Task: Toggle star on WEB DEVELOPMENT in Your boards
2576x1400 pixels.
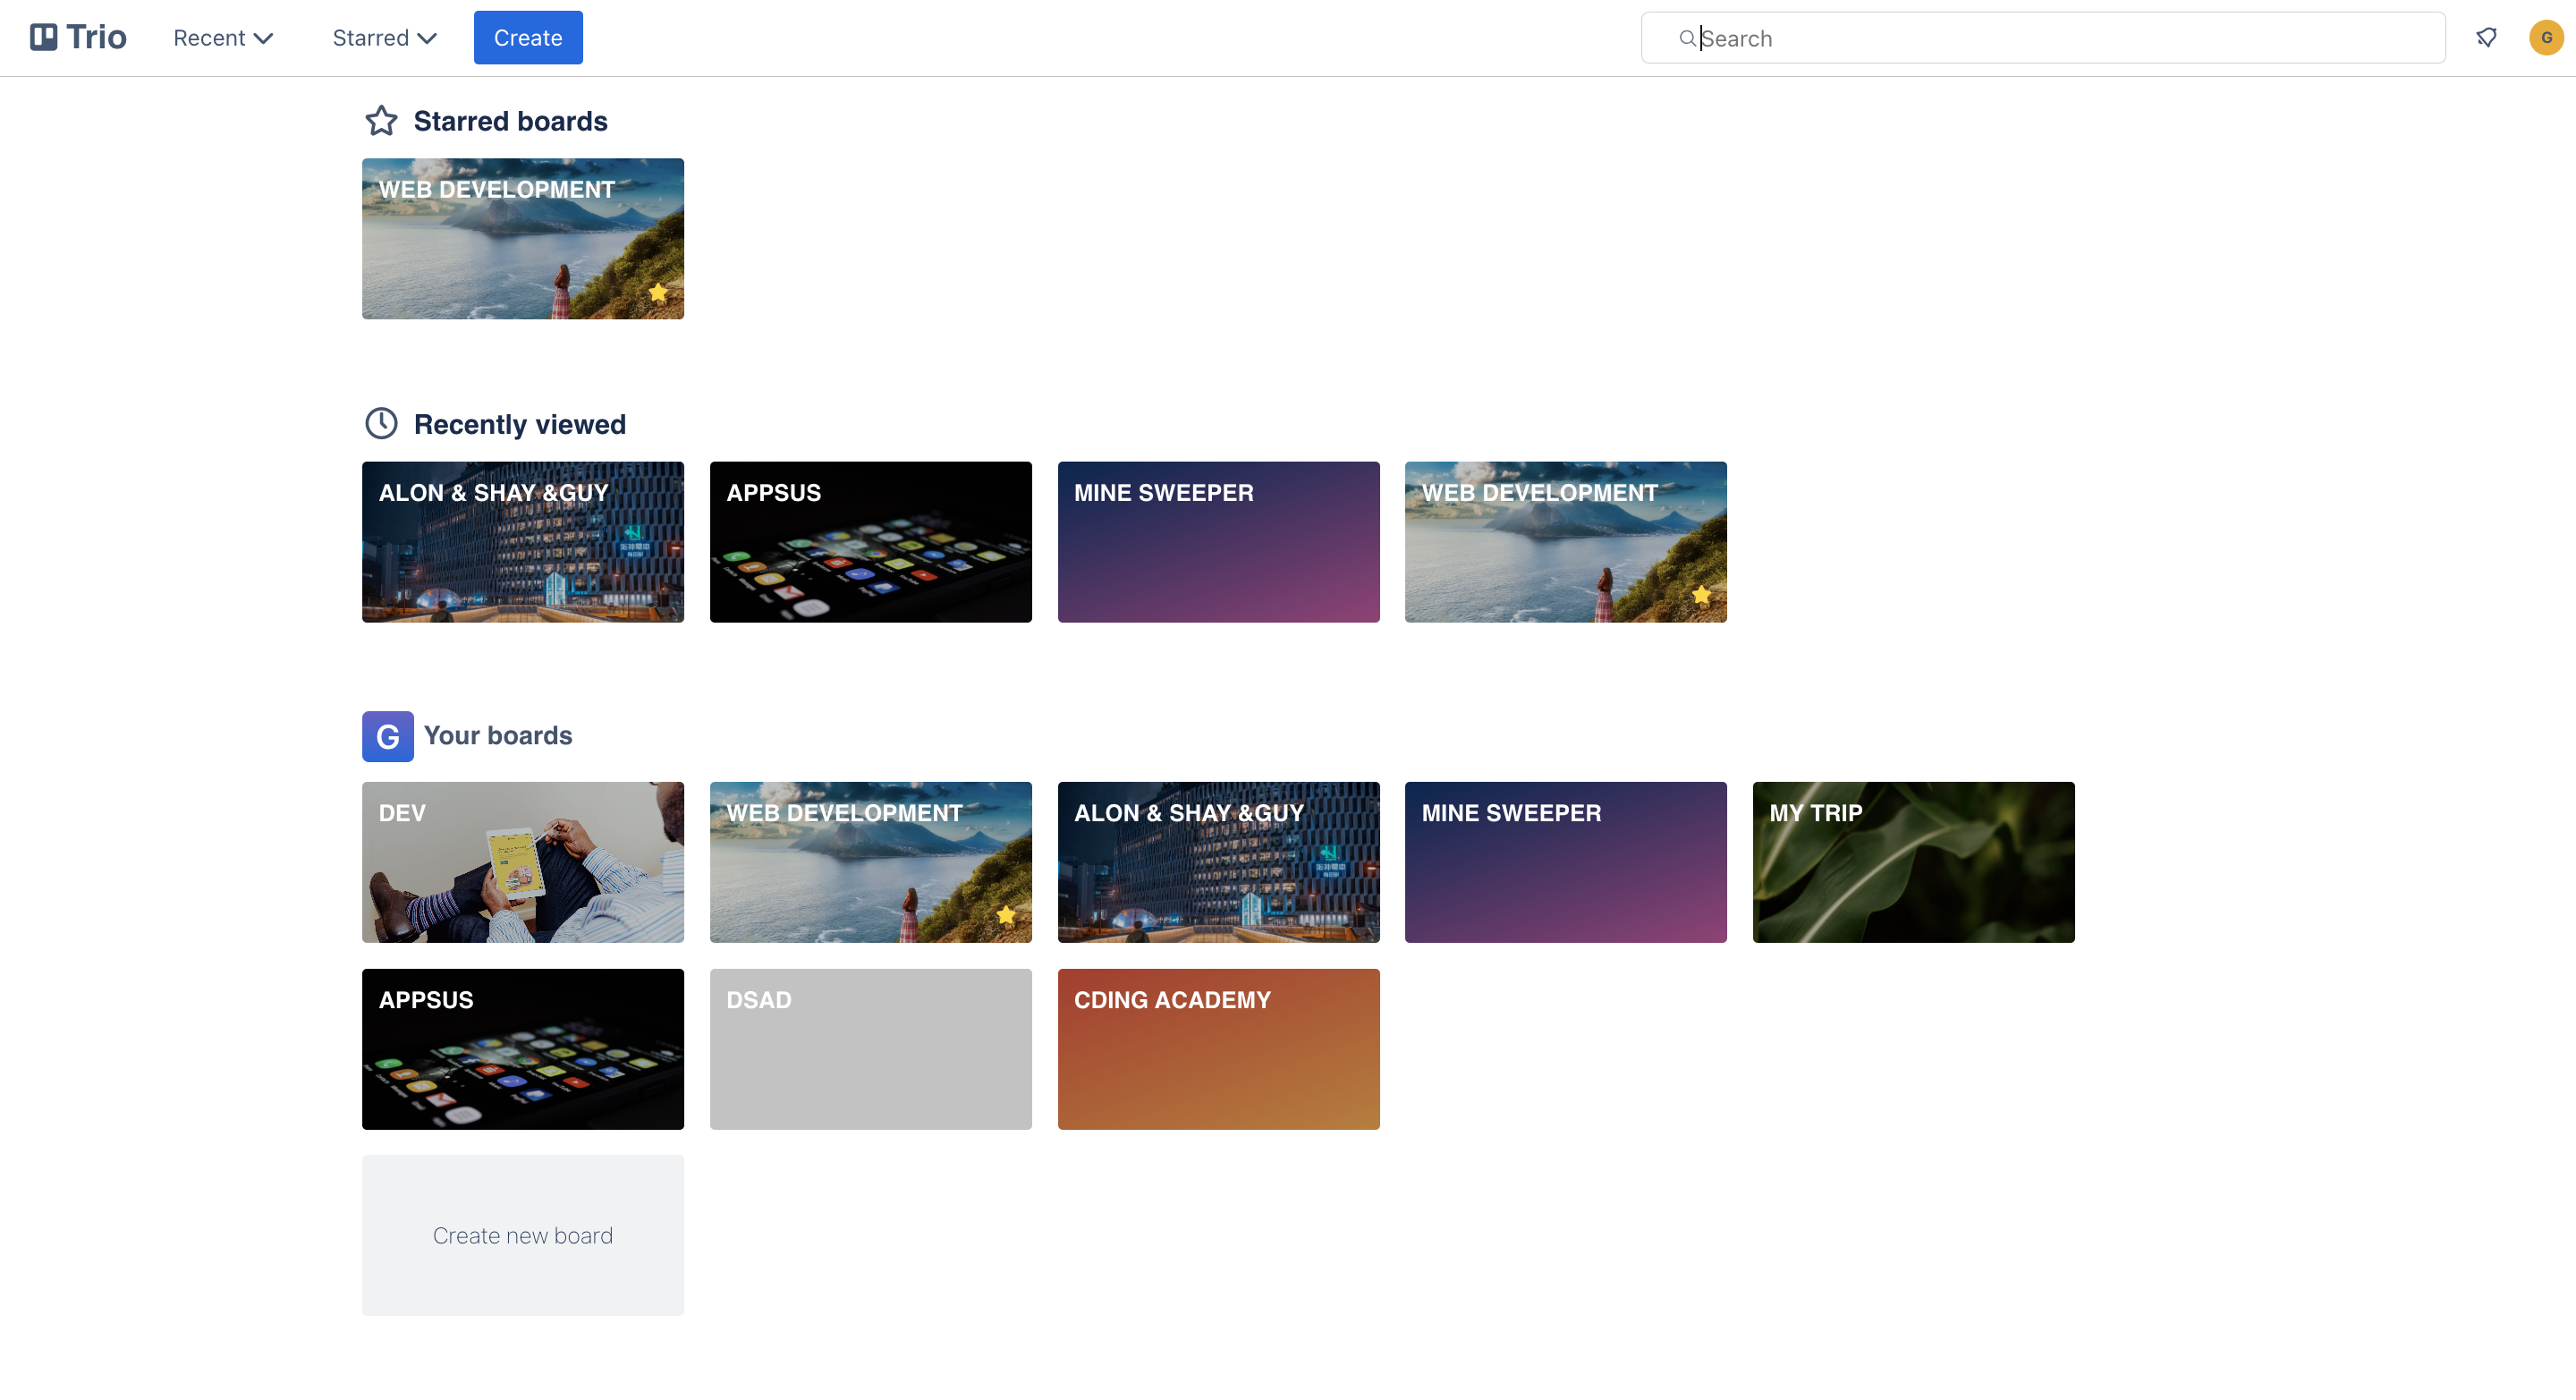Action: coord(1006,916)
